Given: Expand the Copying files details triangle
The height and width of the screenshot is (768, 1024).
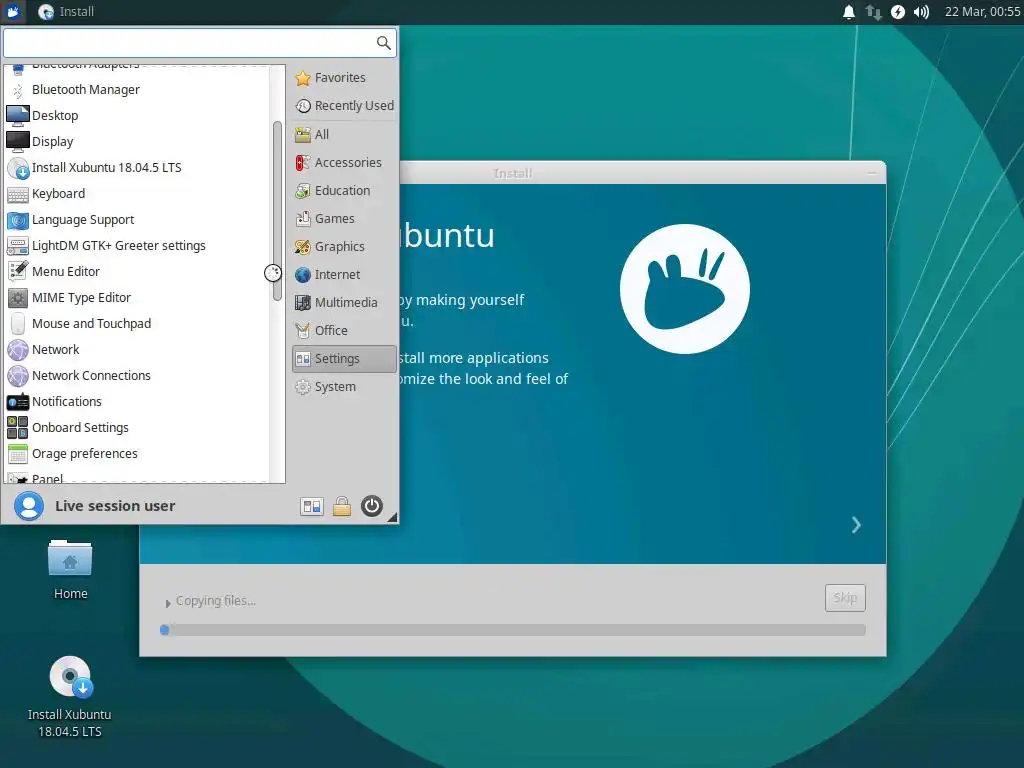Looking at the screenshot, I should [168, 603].
